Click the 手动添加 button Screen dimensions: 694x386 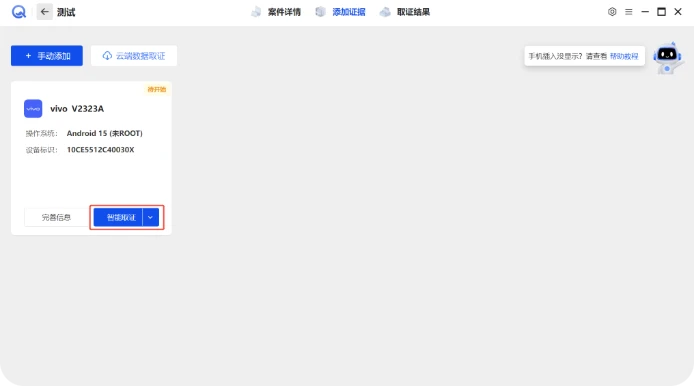tap(47, 56)
